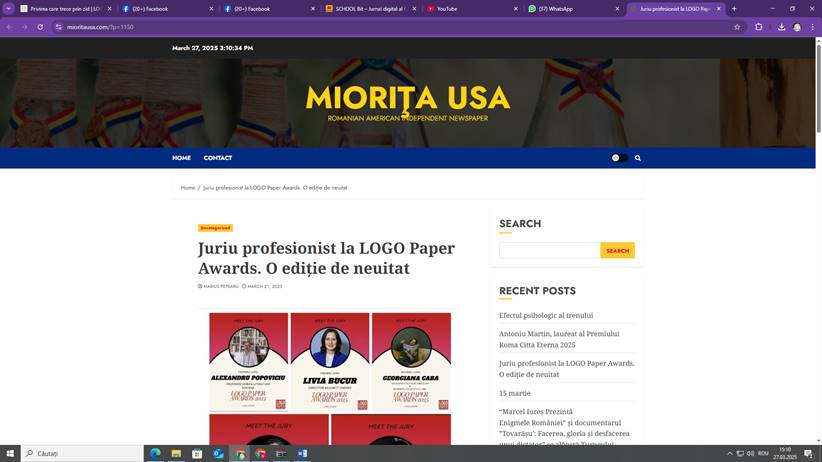Open the Chrome three-dot menu
Image resolution: width=822 pixels, height=462 pixels.
pos(813,27)
